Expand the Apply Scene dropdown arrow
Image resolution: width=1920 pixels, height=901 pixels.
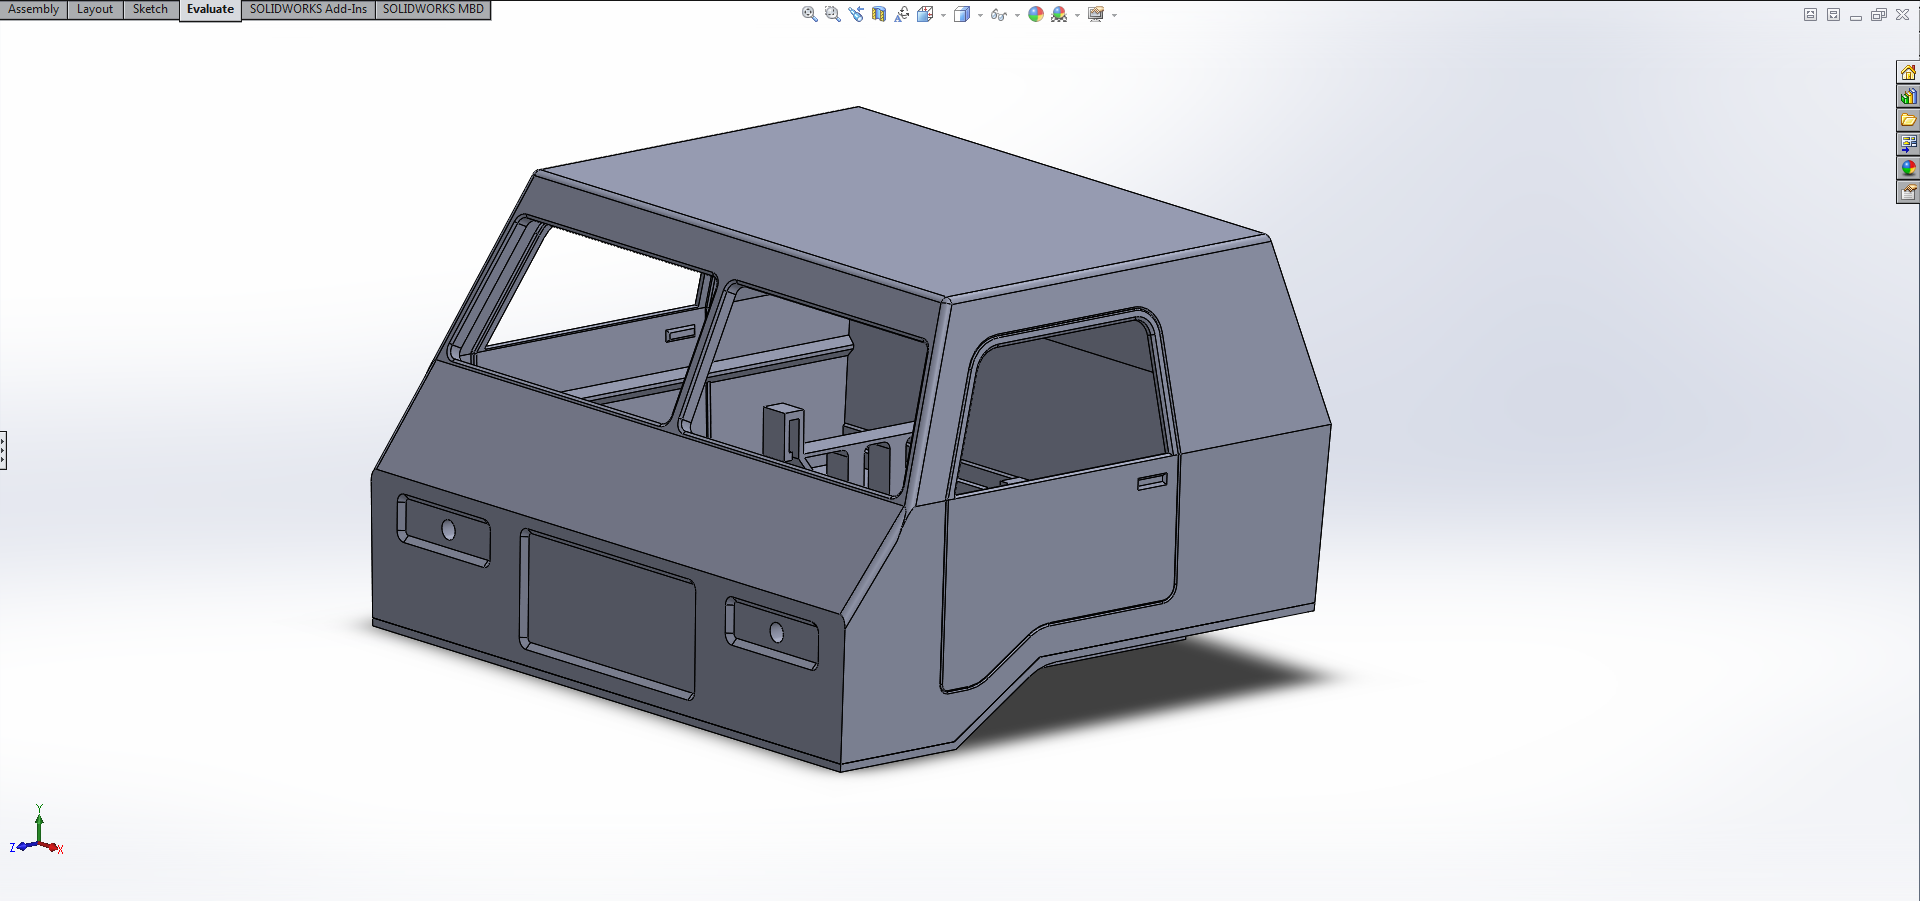pyautogui.click(x=1077, y=15)
